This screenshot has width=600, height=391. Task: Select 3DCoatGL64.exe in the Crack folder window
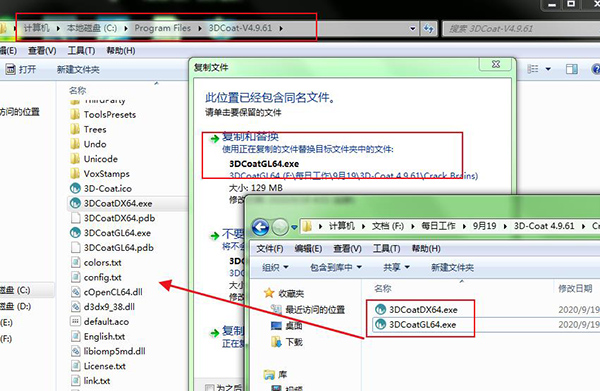pos(422,324)
